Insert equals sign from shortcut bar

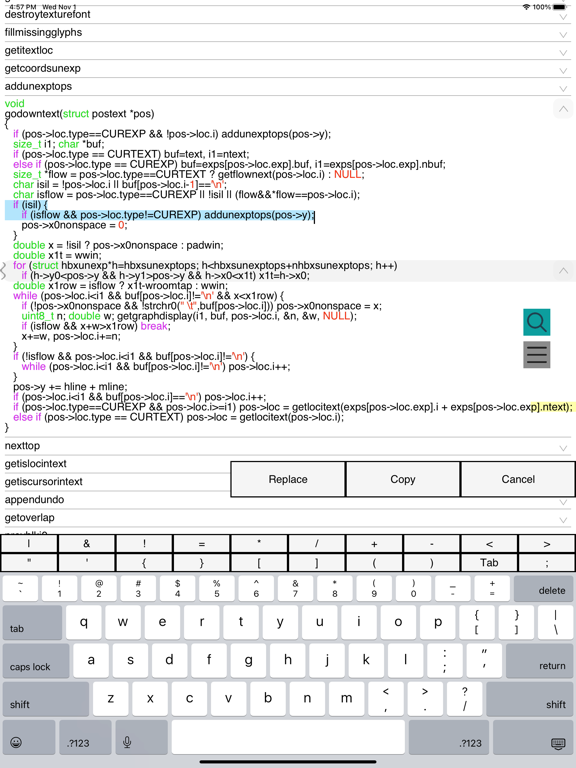(202, 544)
